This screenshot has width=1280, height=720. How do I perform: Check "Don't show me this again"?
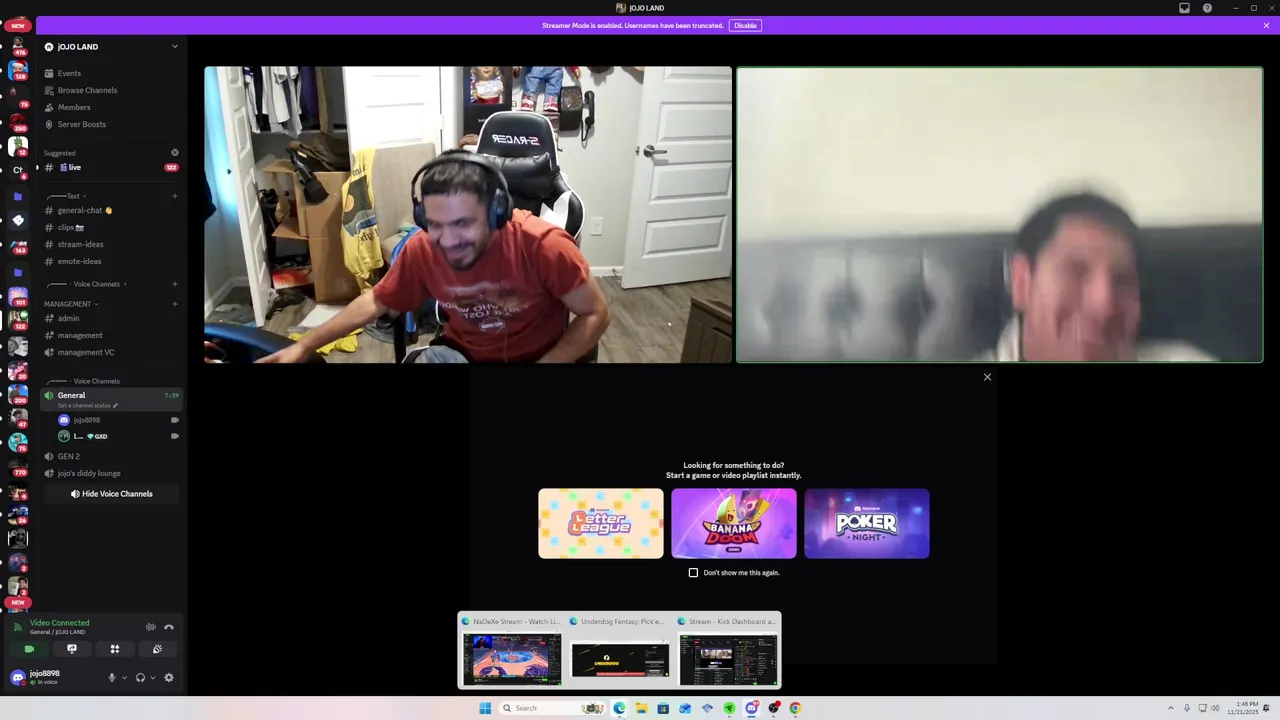point(693,573)
